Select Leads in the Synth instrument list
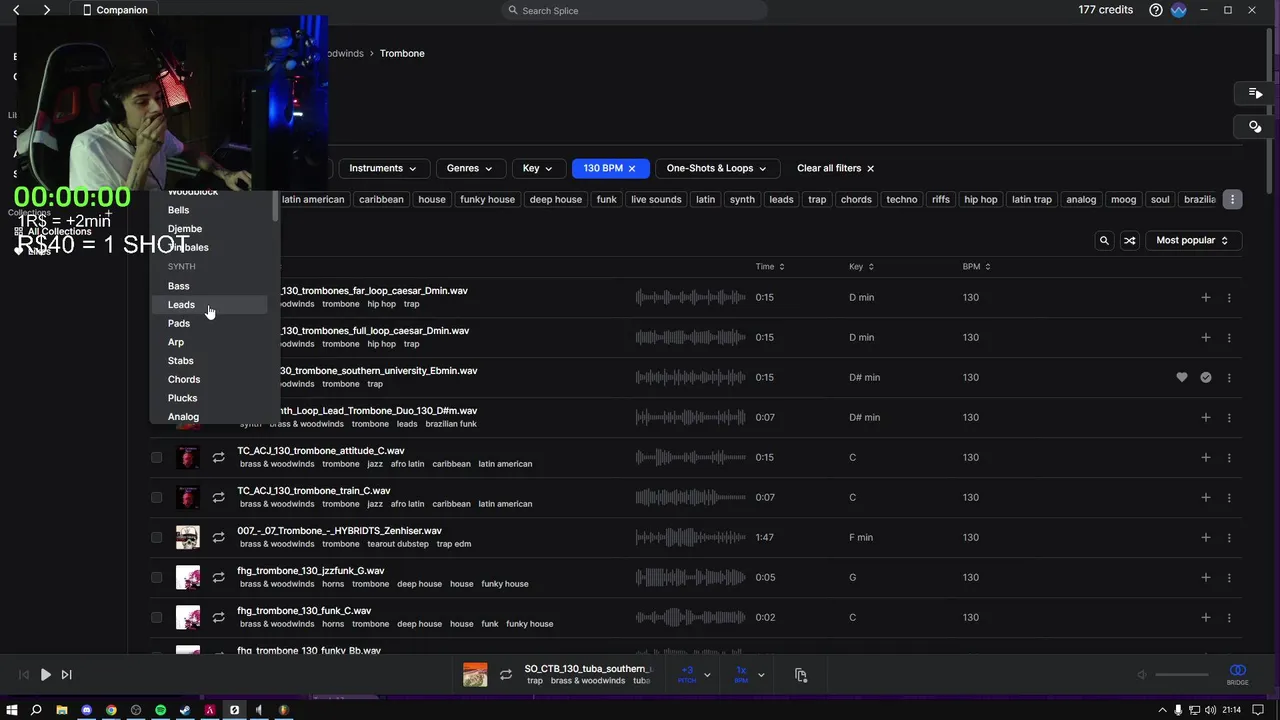Screen dimensions: 1280x720 210,305
